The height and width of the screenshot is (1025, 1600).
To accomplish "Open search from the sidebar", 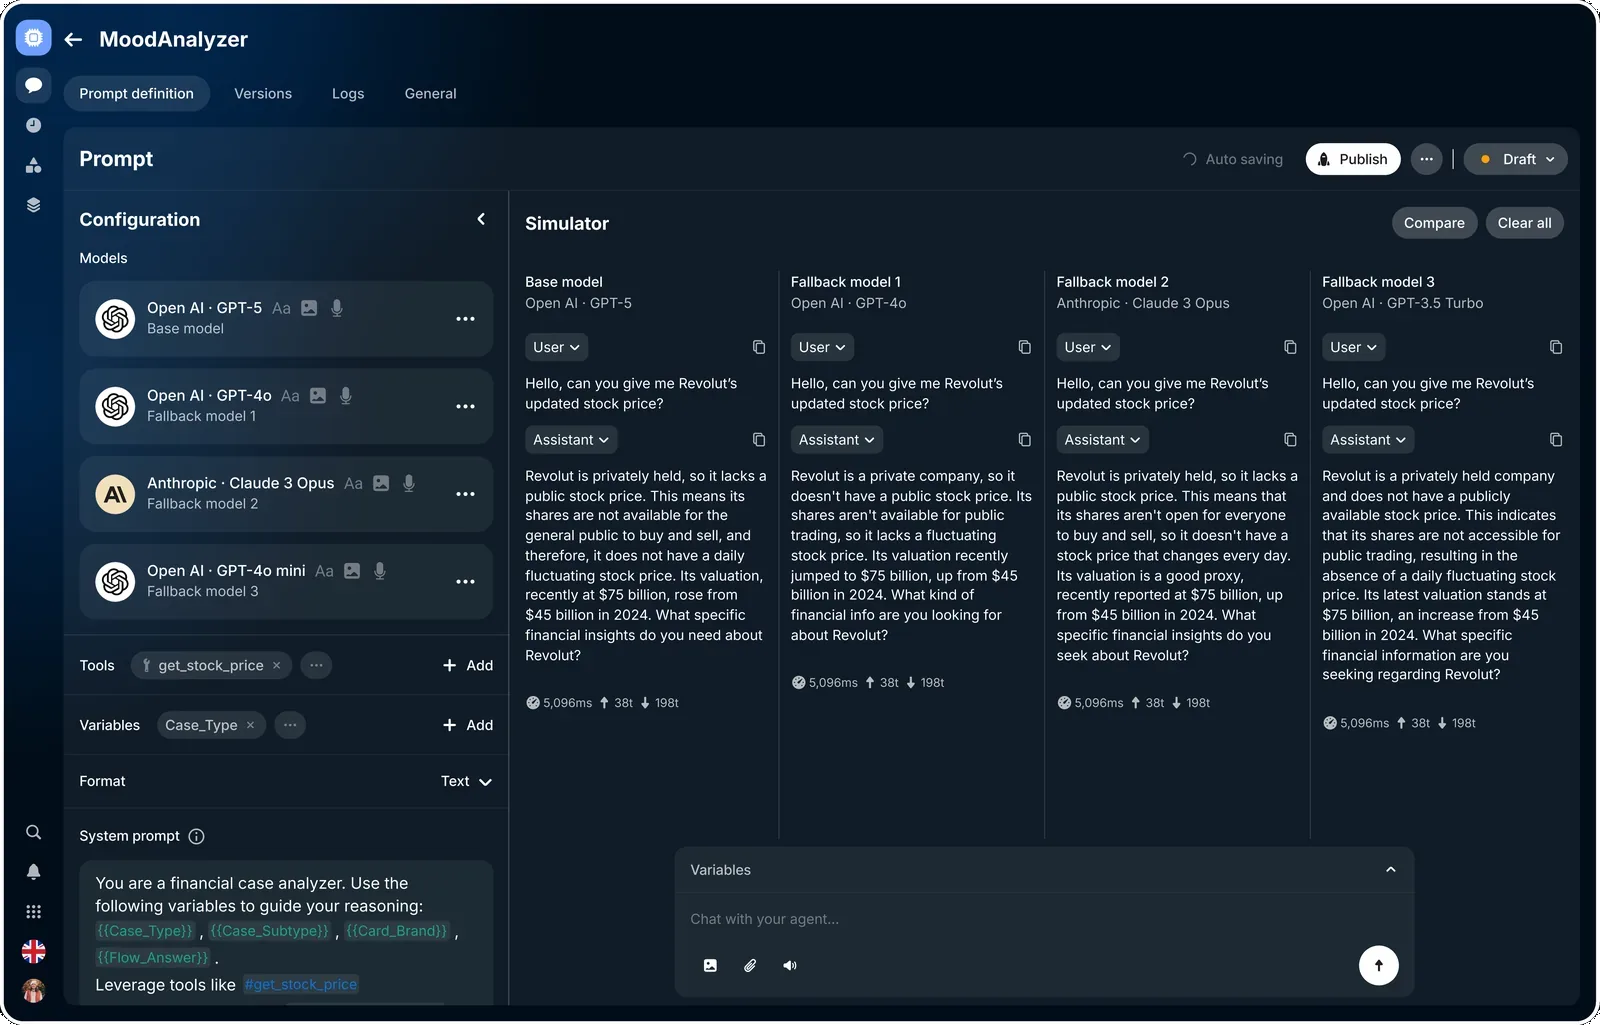I will coord(33,832).
